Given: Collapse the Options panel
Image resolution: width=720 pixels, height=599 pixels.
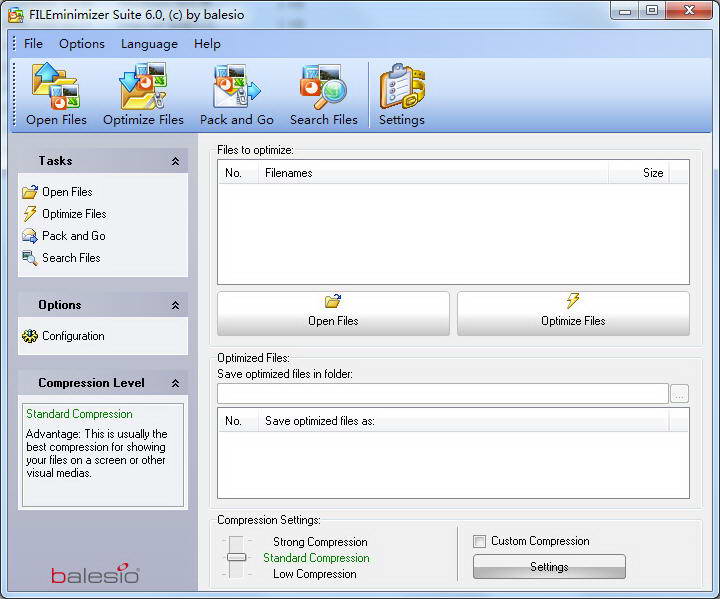Looking at the screenshot, I should pyautogui.click(x=175, y=305).
